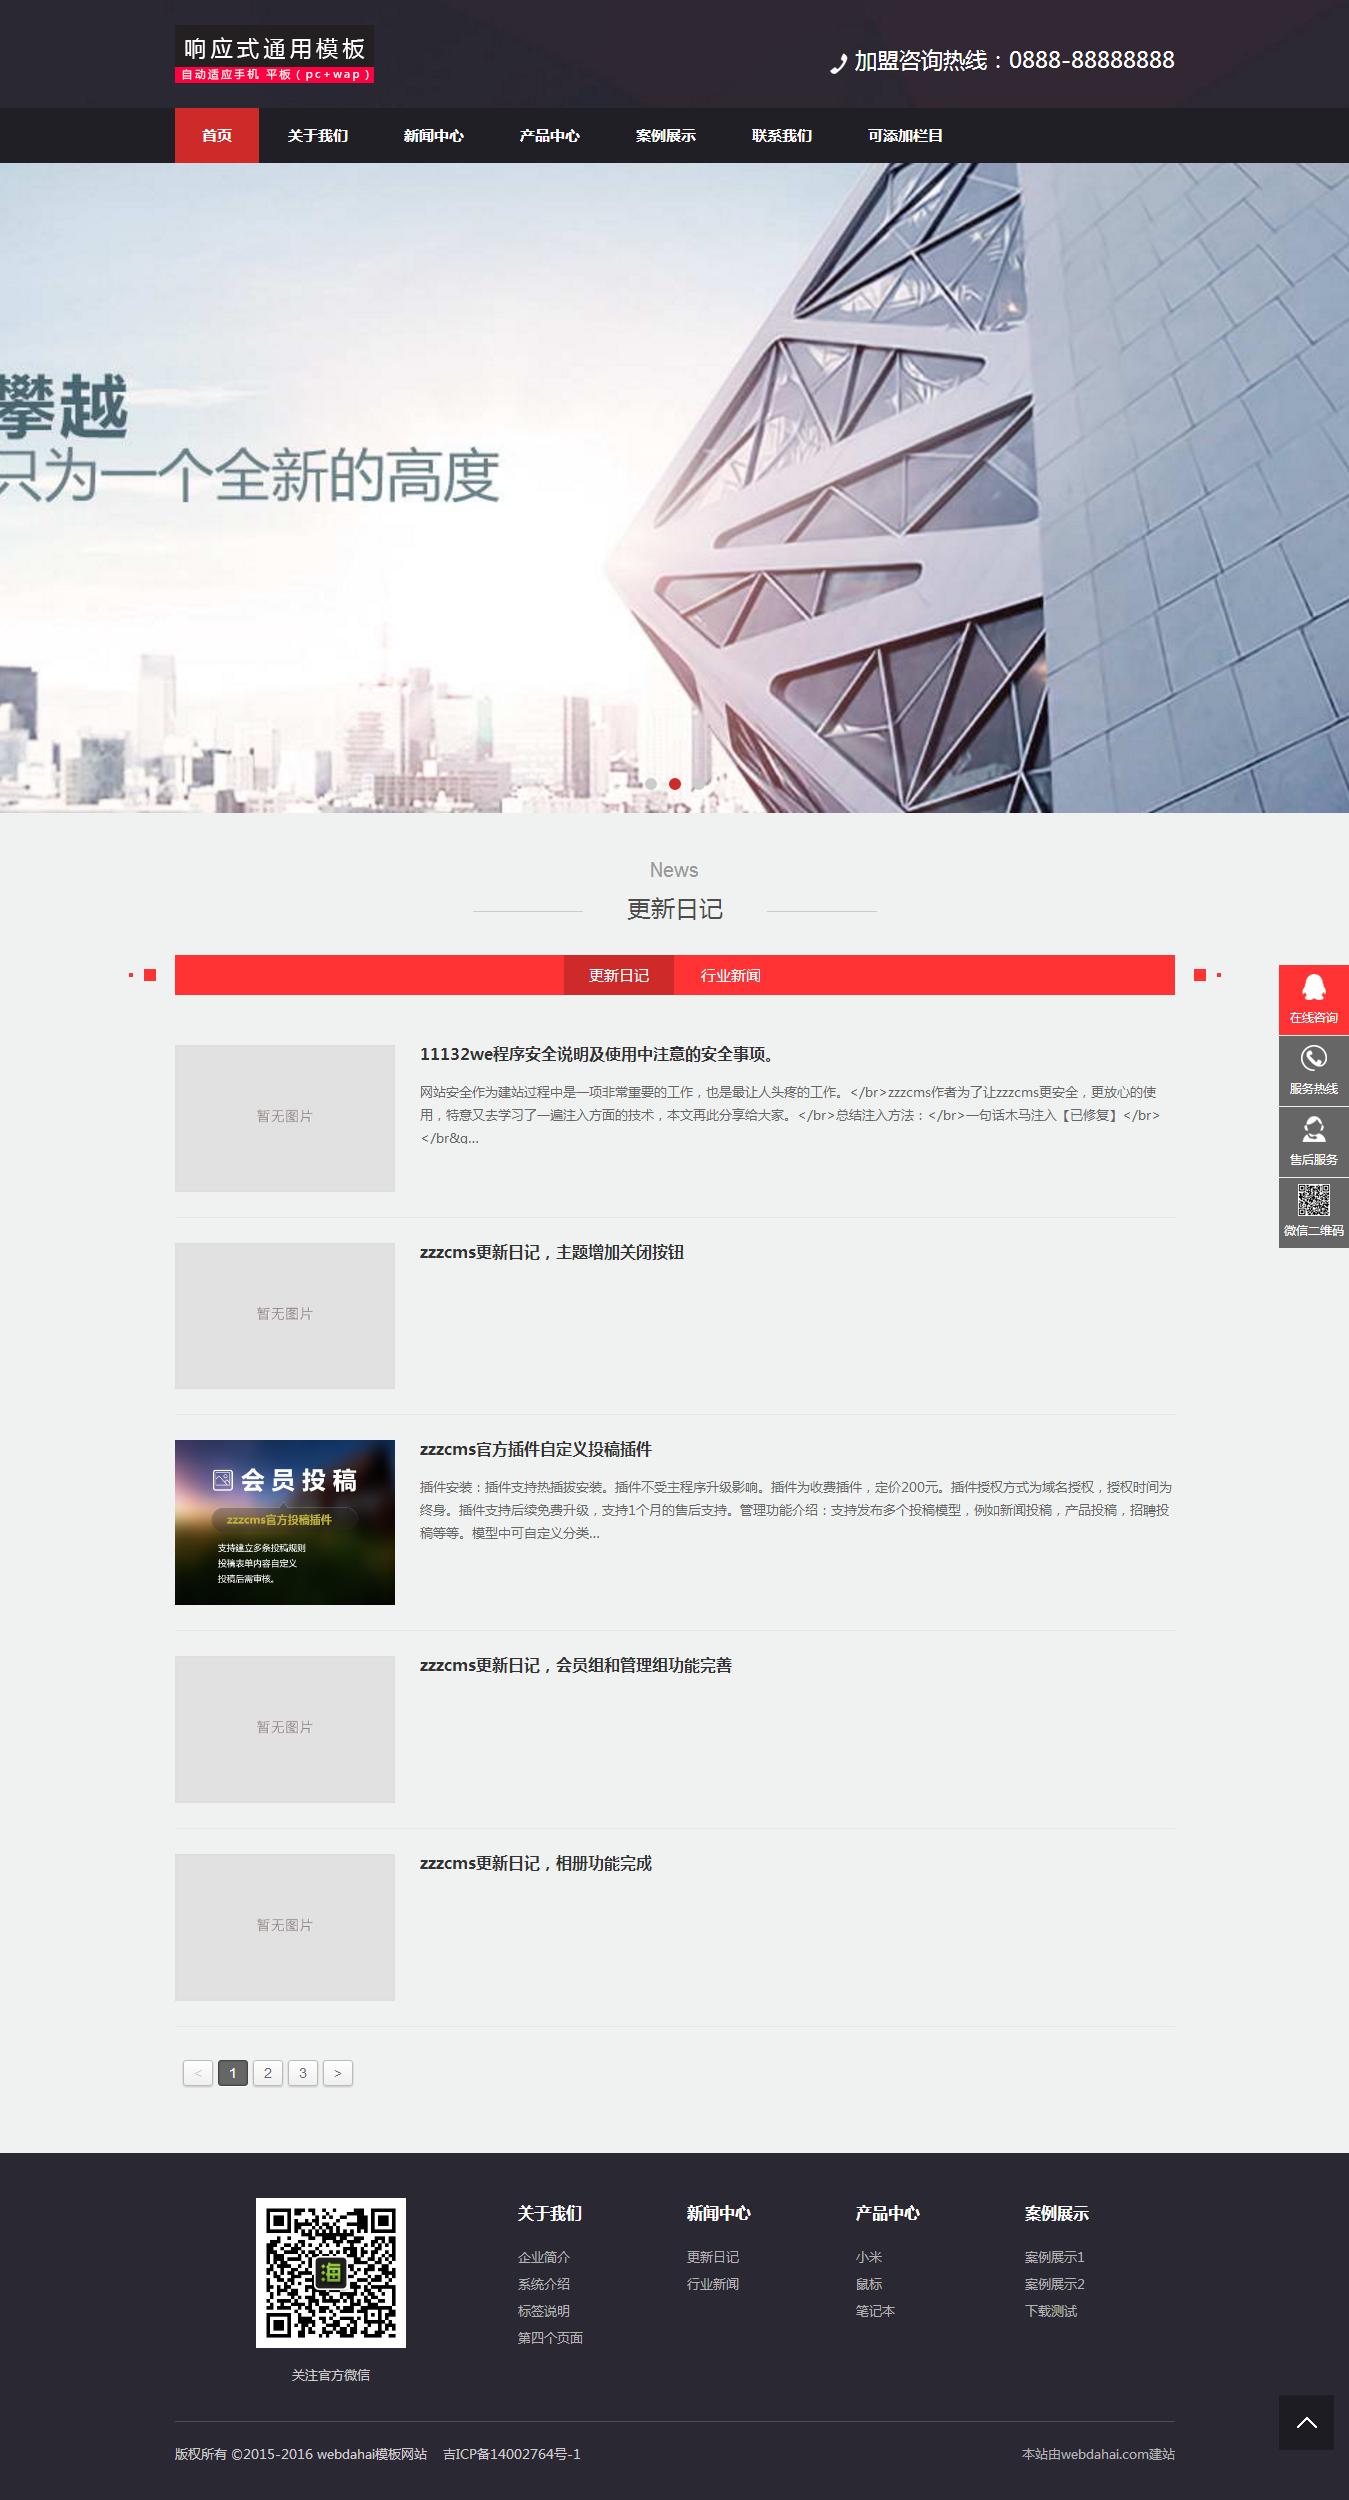The width and height of the screenshot is (1349, 2500).
Task: Switch to the 更新日记 news tab
Action: point(619,975)
